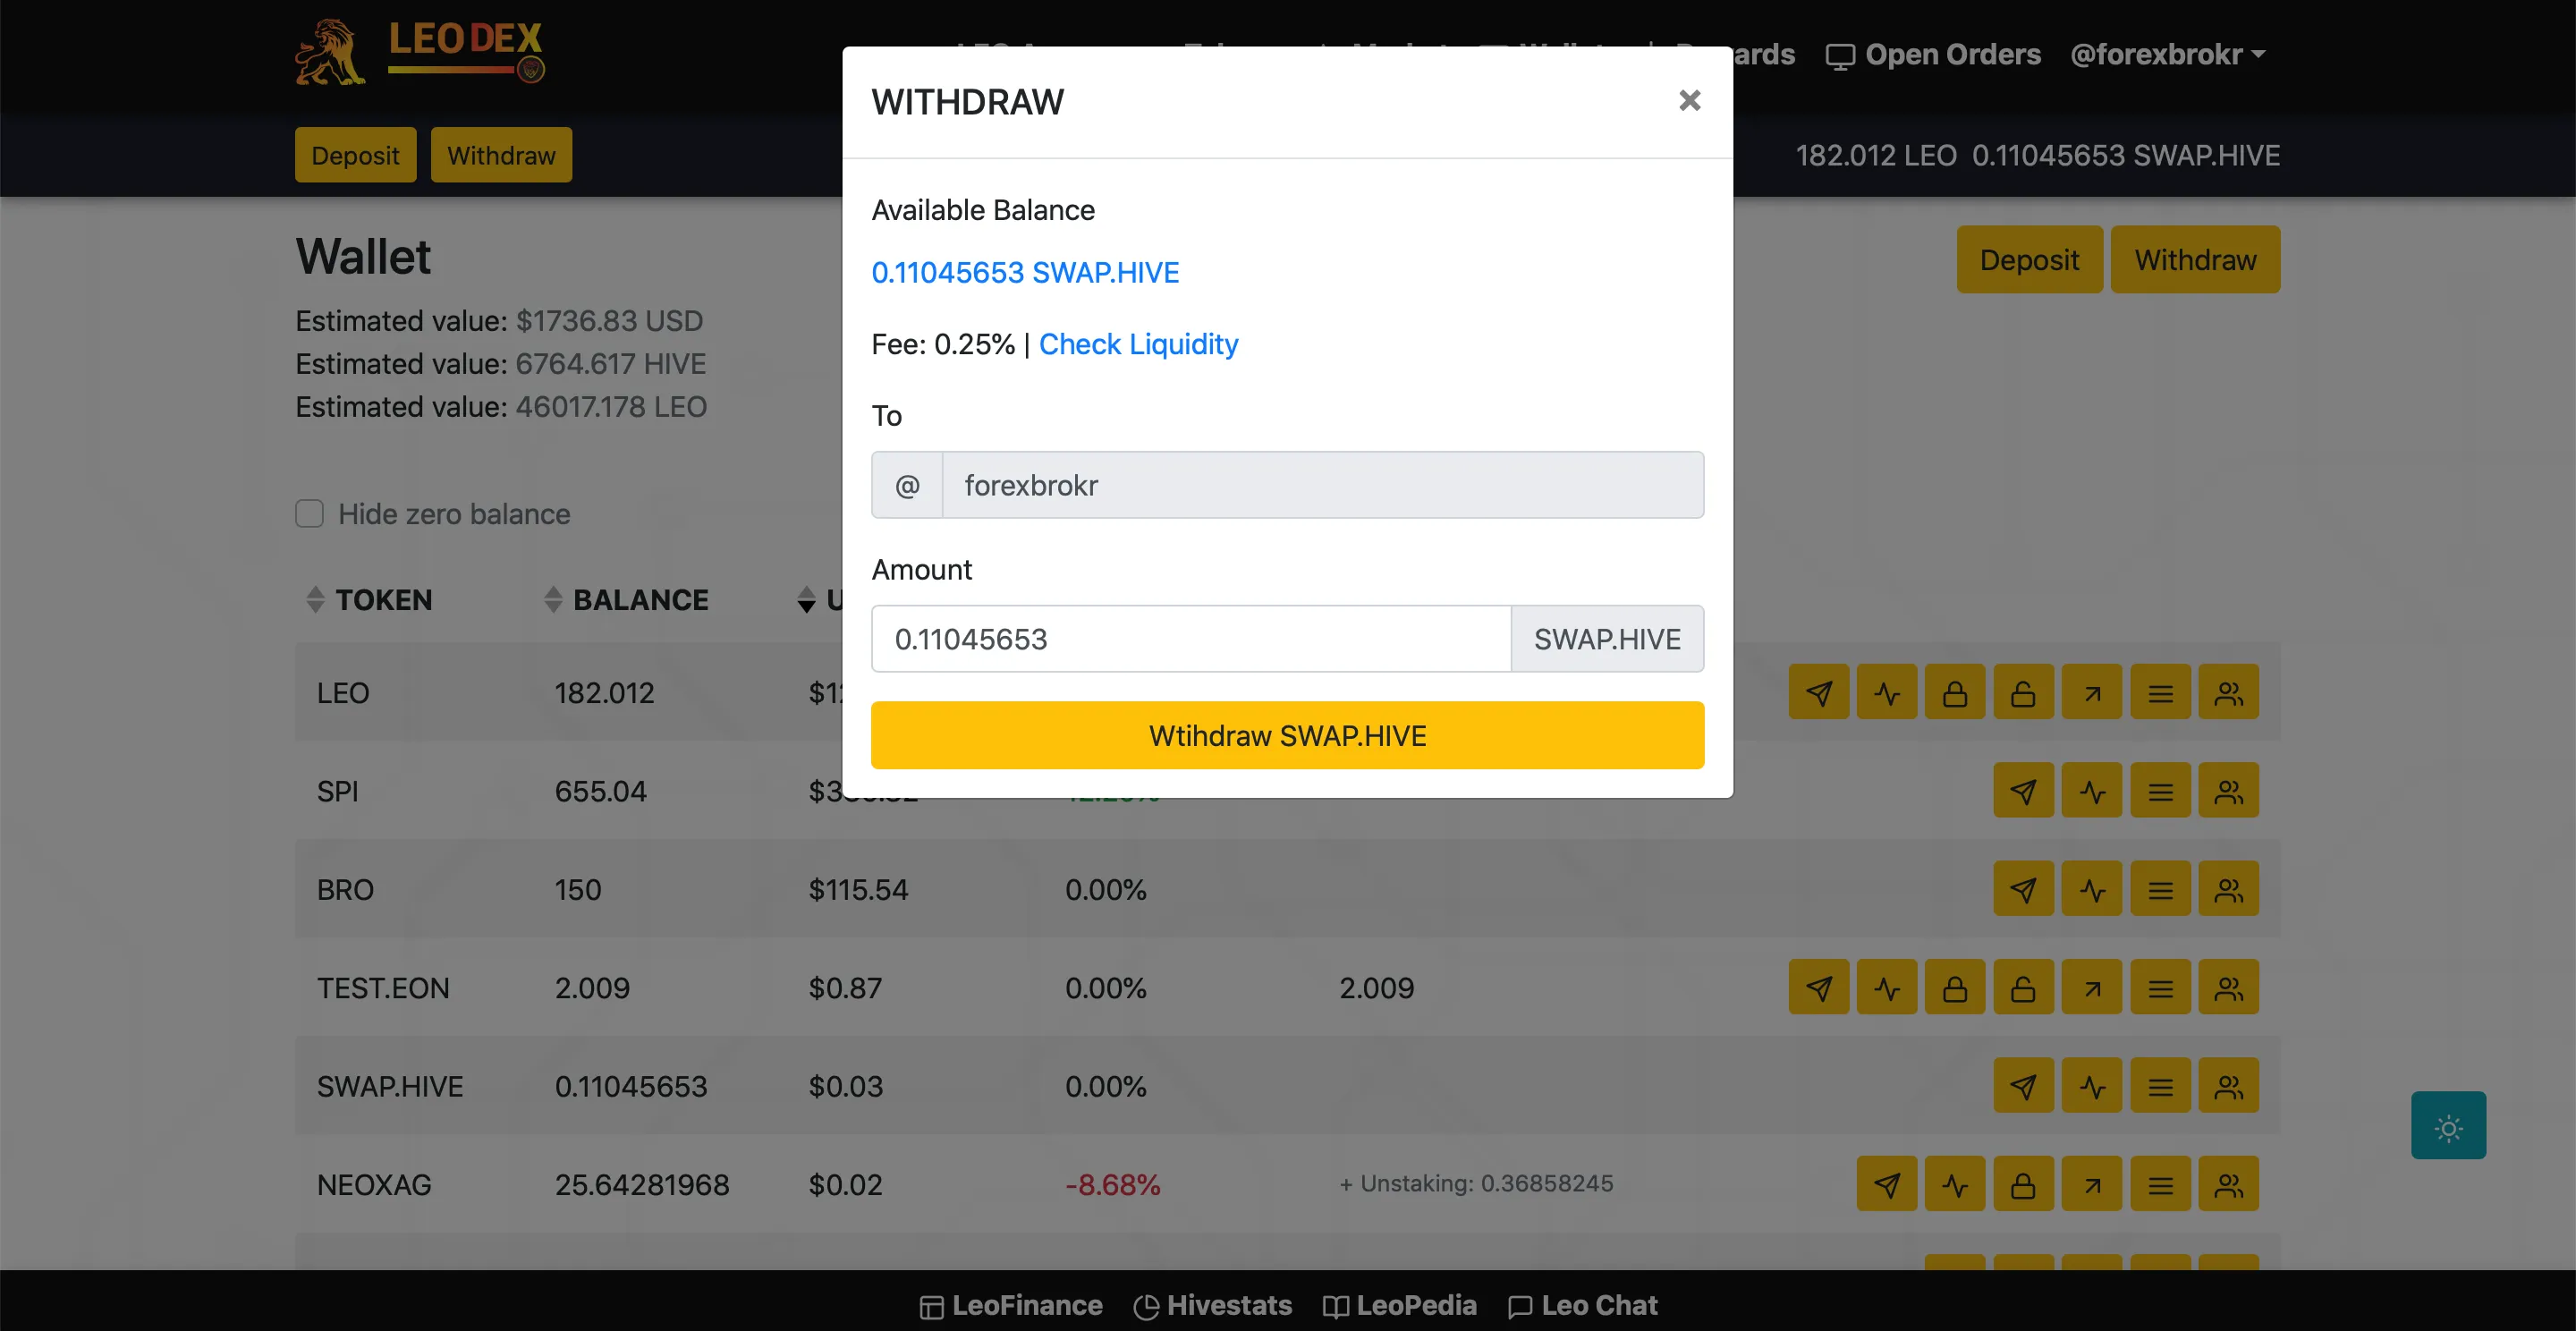
Task: Open the Open Orders menu item
Action: tap(1933, 54)
